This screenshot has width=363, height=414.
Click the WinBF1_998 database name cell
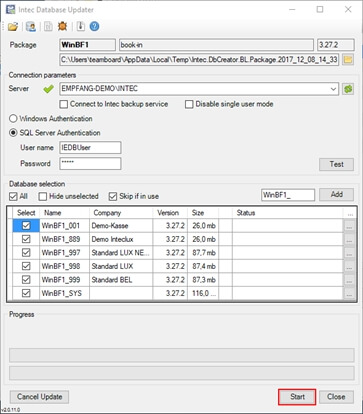(x=64, y=266)
